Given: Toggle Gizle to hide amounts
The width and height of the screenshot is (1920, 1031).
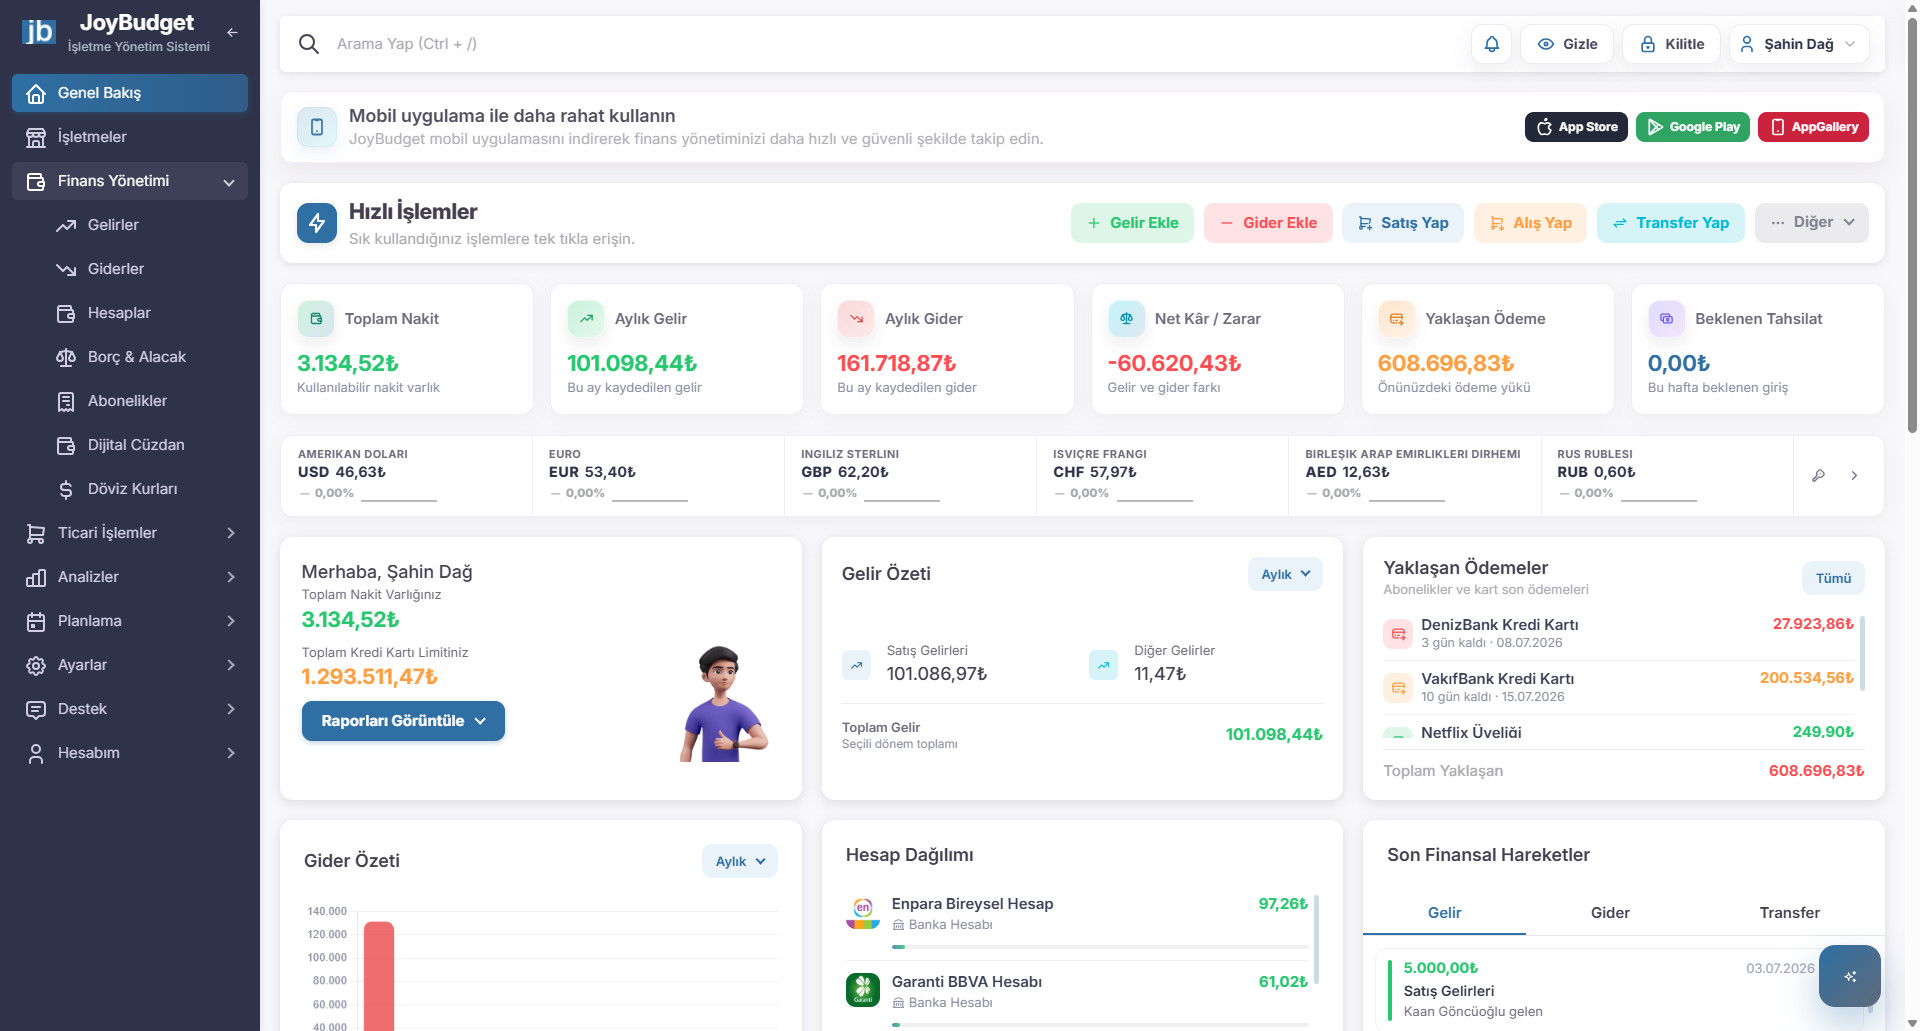Looking at the screenshot, I should pyautogui.click(x=1567, y=44).
